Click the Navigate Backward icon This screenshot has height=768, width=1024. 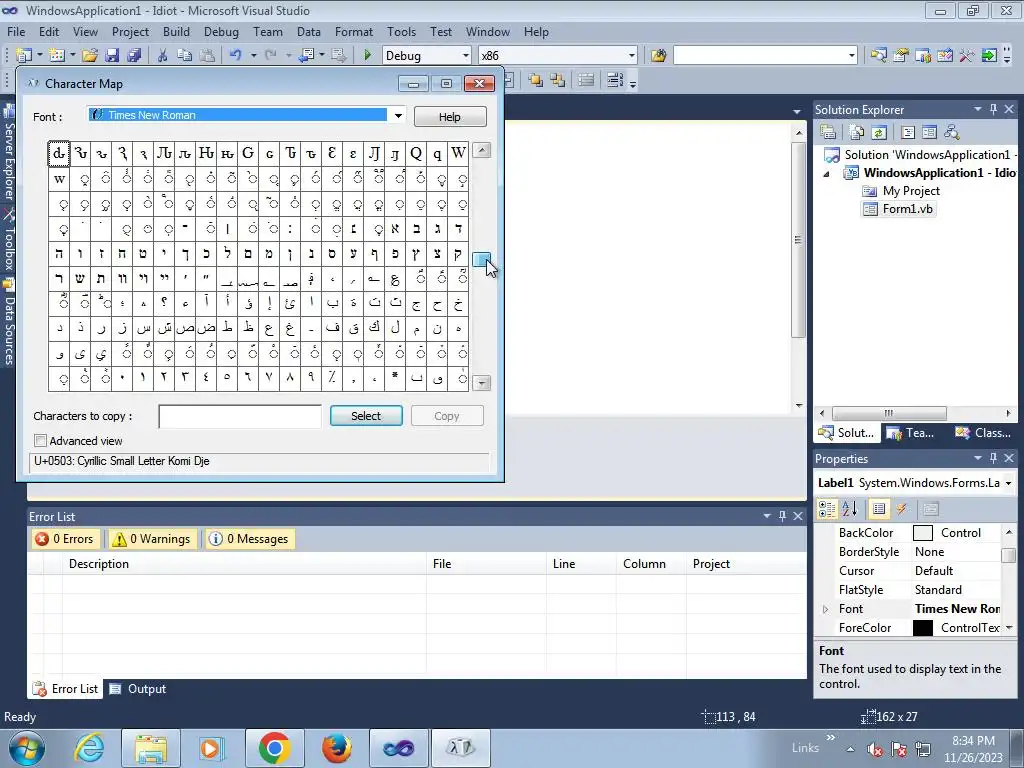click(x=307, y=56)
